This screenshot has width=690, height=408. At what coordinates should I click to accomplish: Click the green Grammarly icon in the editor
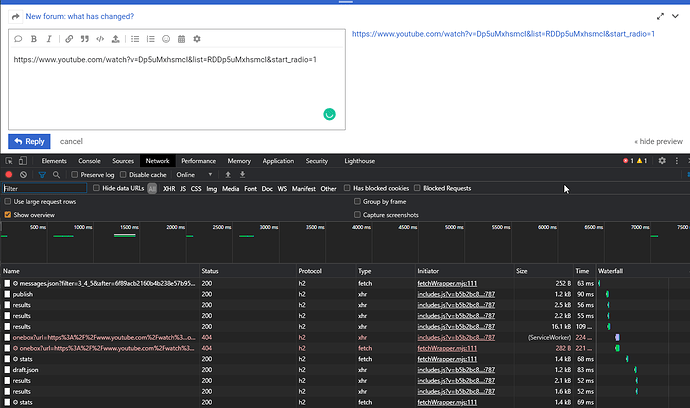coord(329,114)
